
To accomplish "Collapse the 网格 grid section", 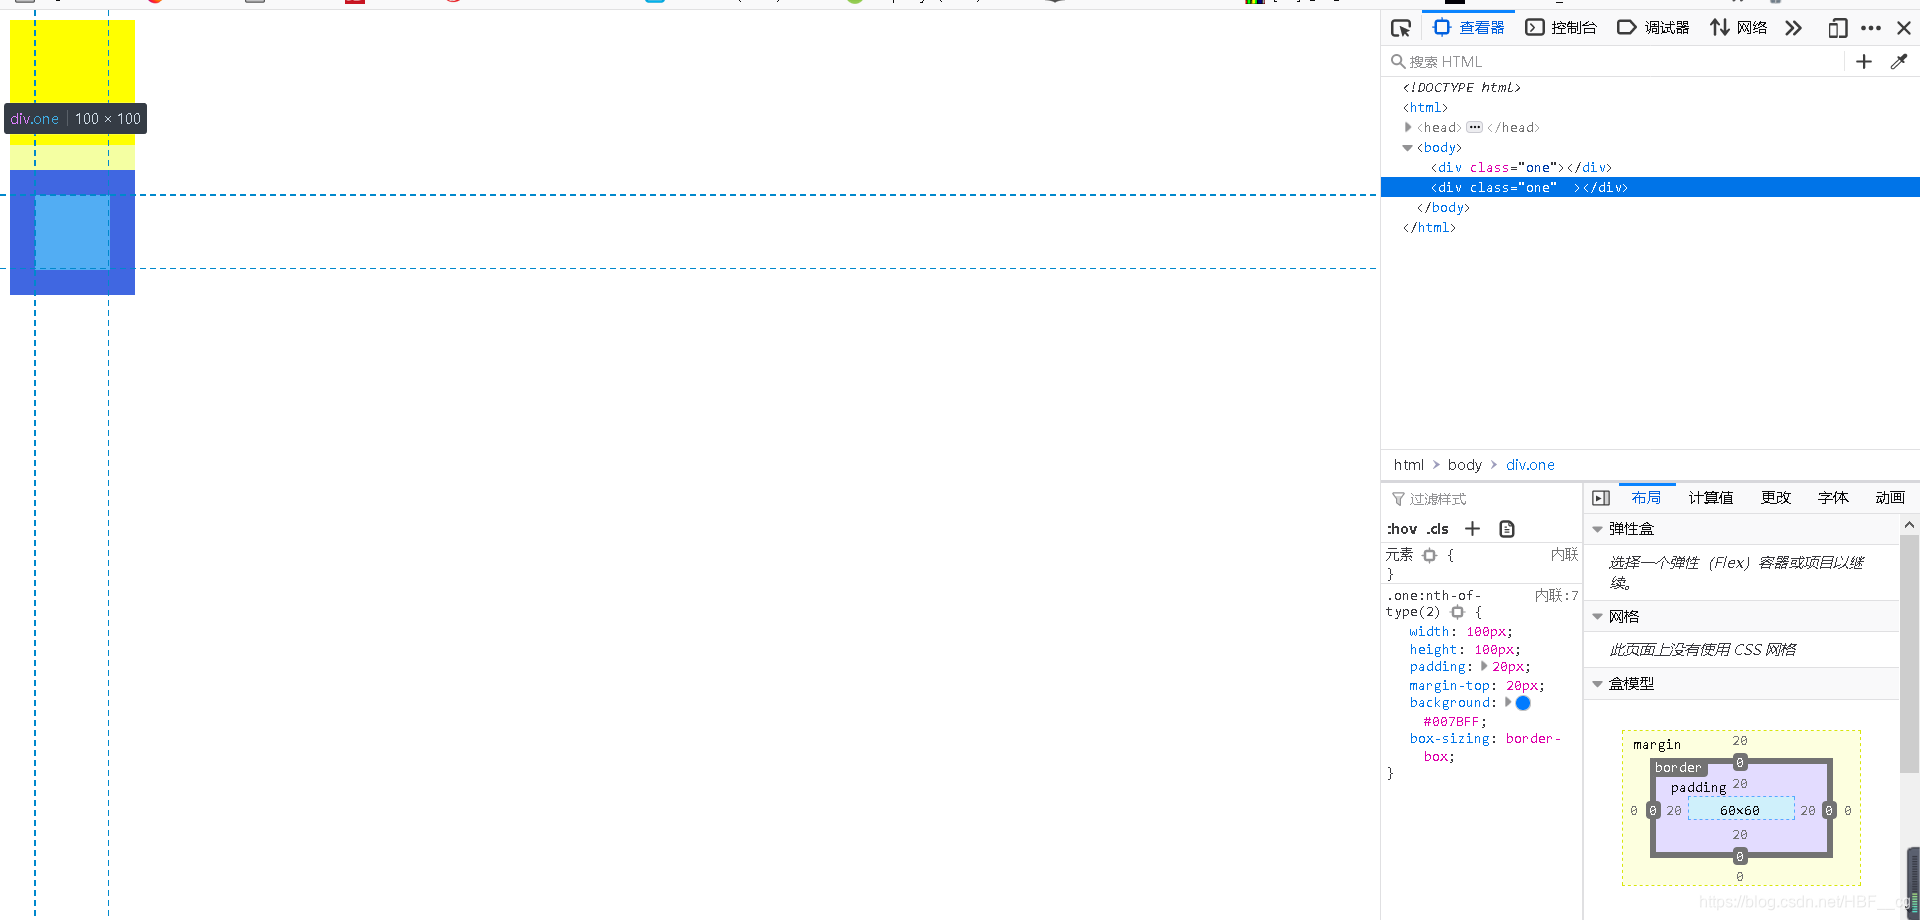I will point(1597,617).
